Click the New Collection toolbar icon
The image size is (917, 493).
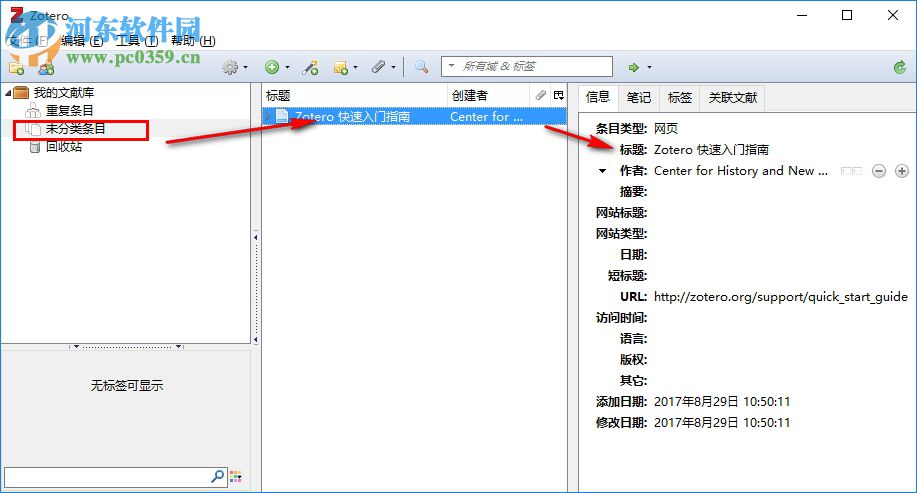(x=16, y=68)
